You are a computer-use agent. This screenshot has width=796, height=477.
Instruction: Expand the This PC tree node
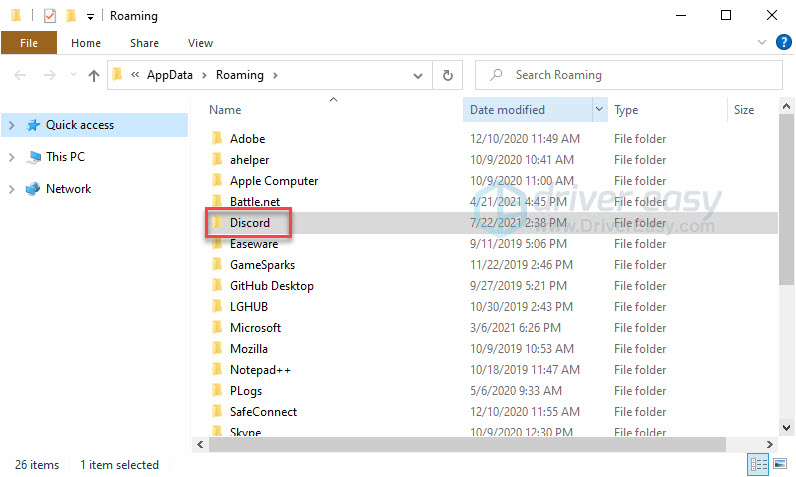click(12, 158)
